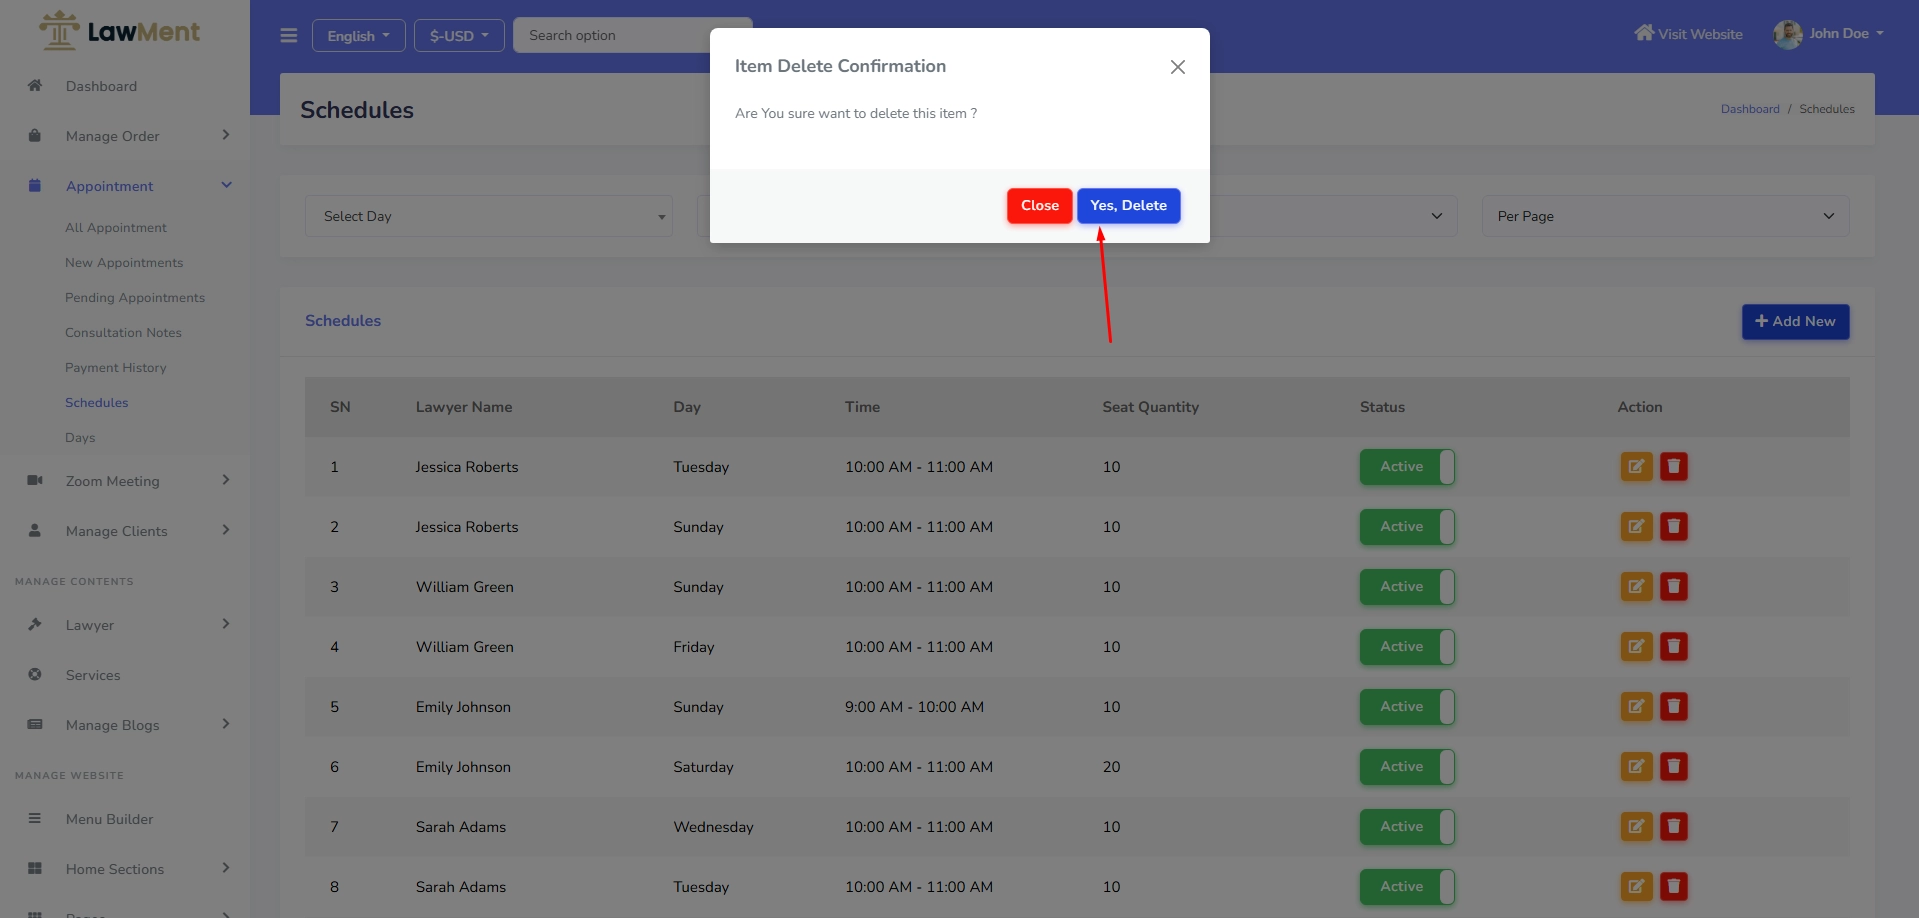
Task: Expand the Manage Blogs submenu
Action: click(125, 725)
